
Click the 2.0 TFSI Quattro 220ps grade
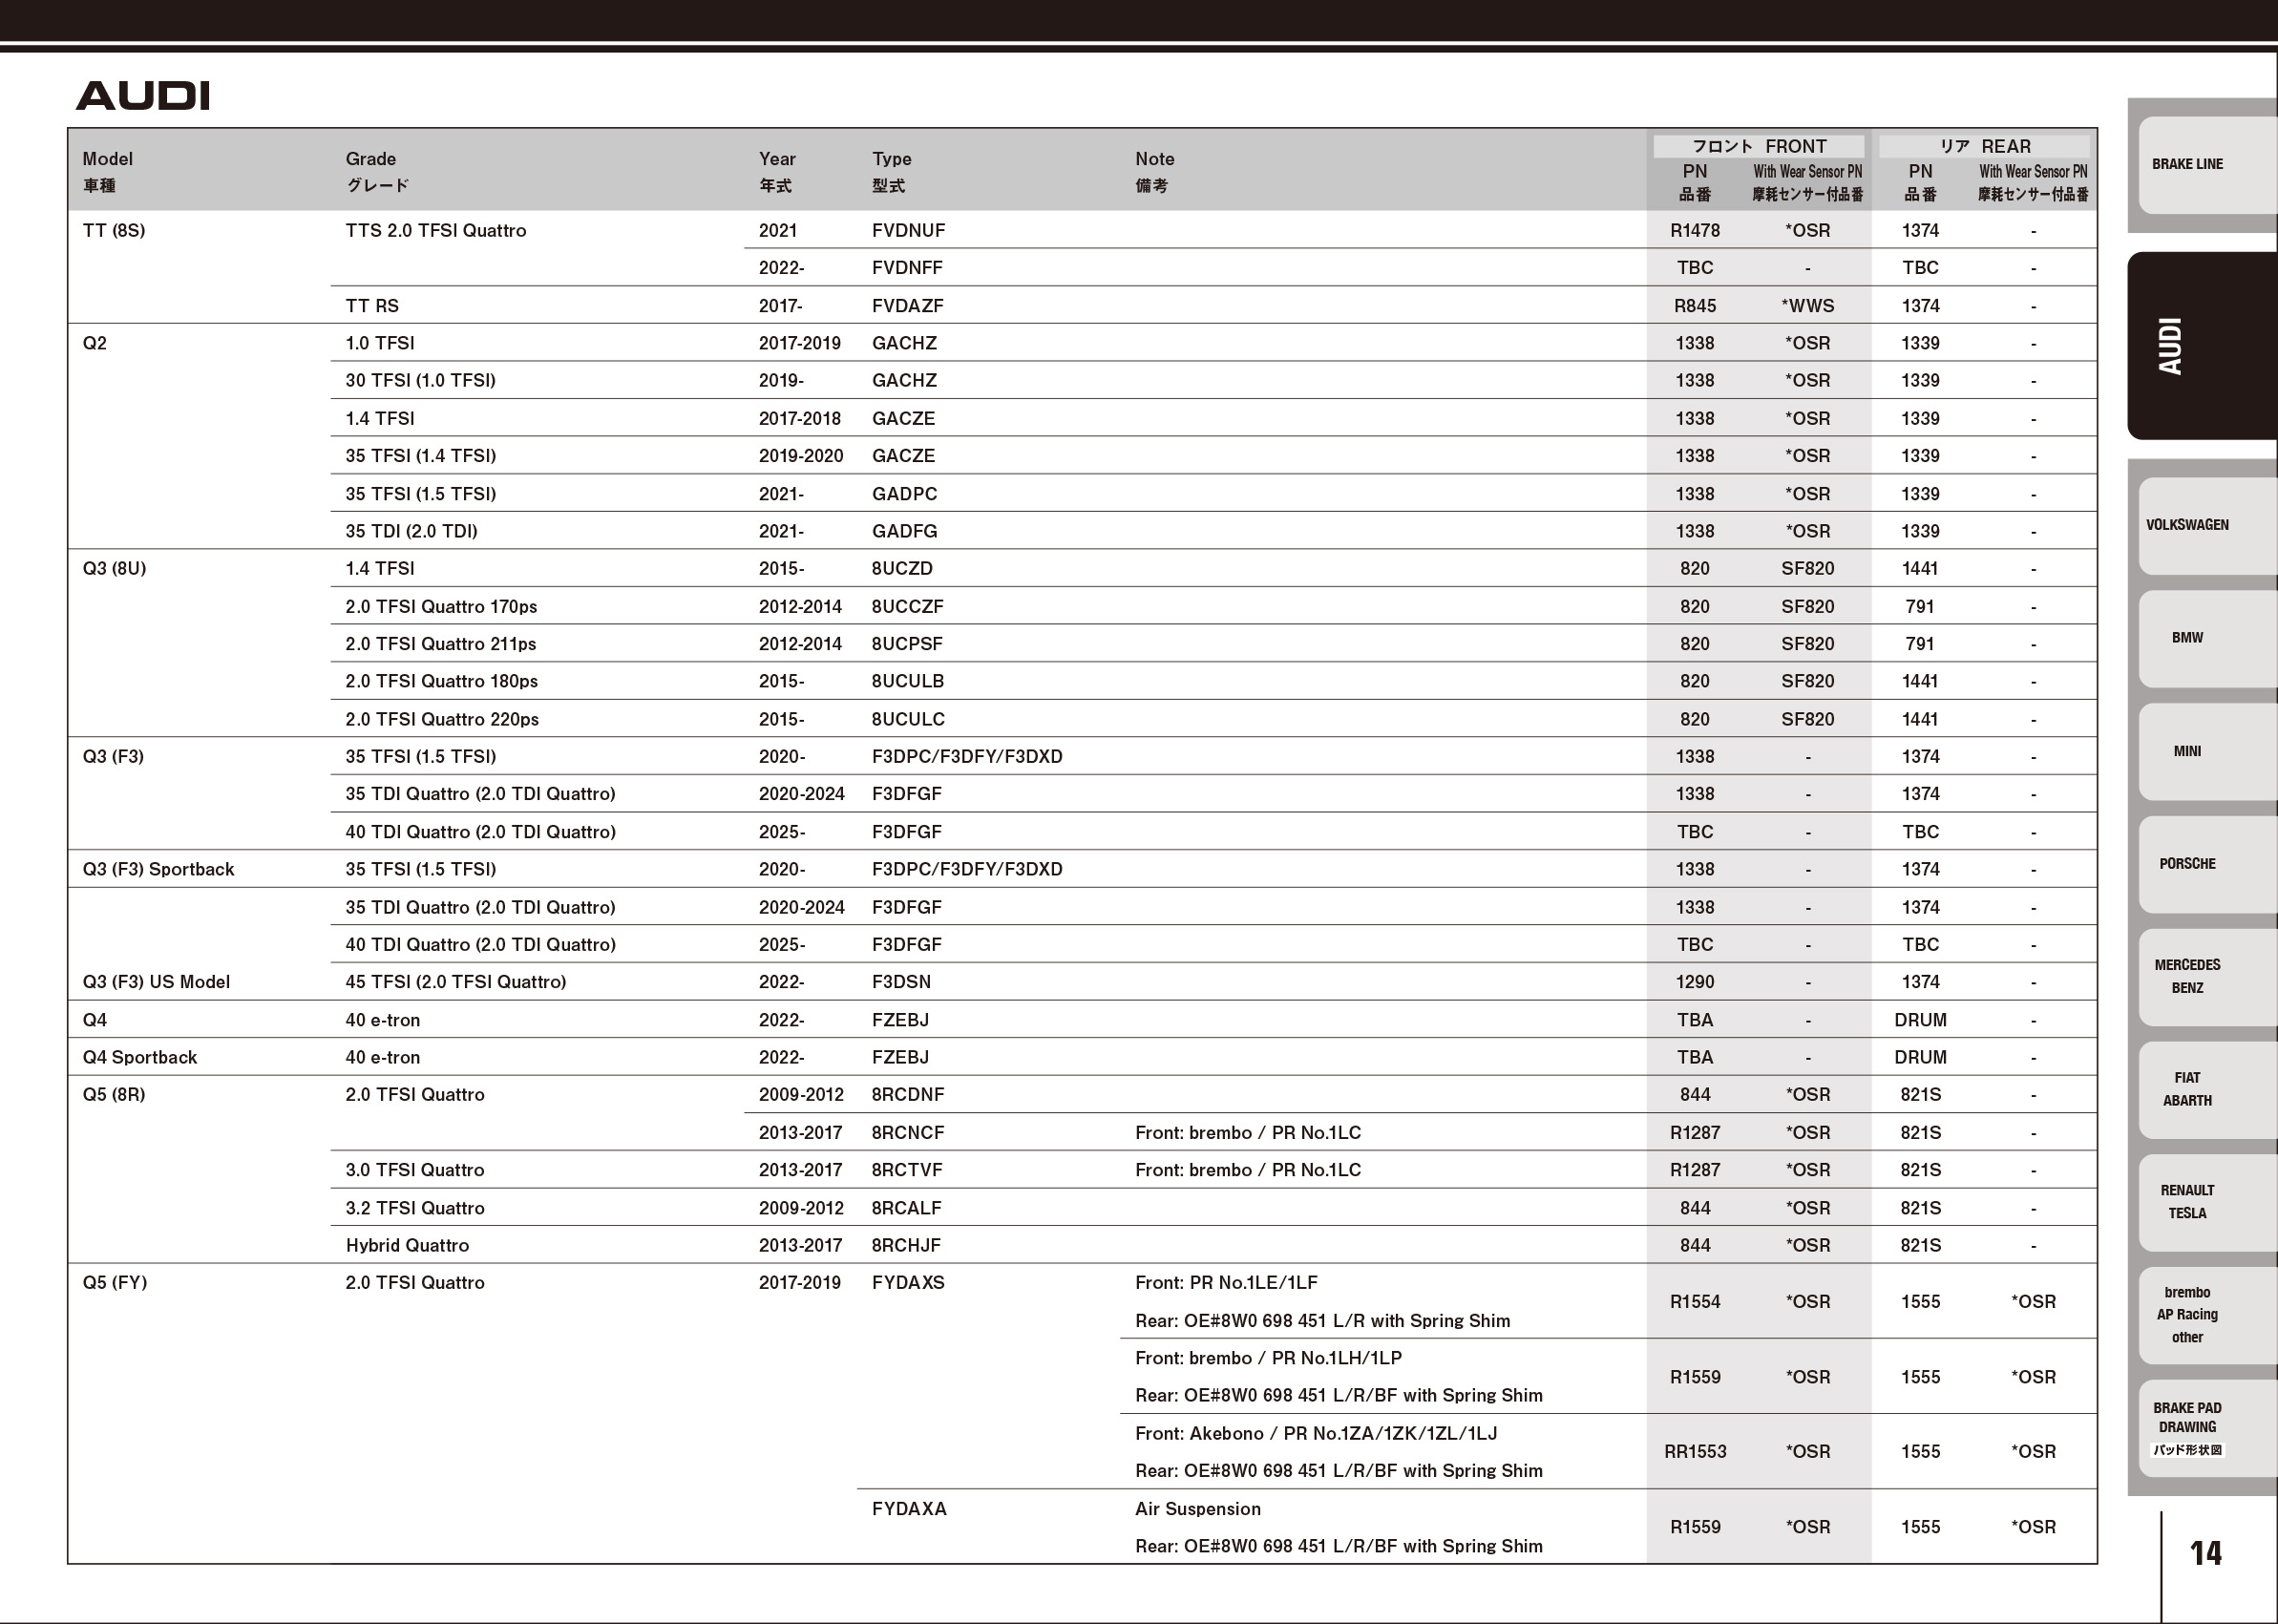coord(442,719)
